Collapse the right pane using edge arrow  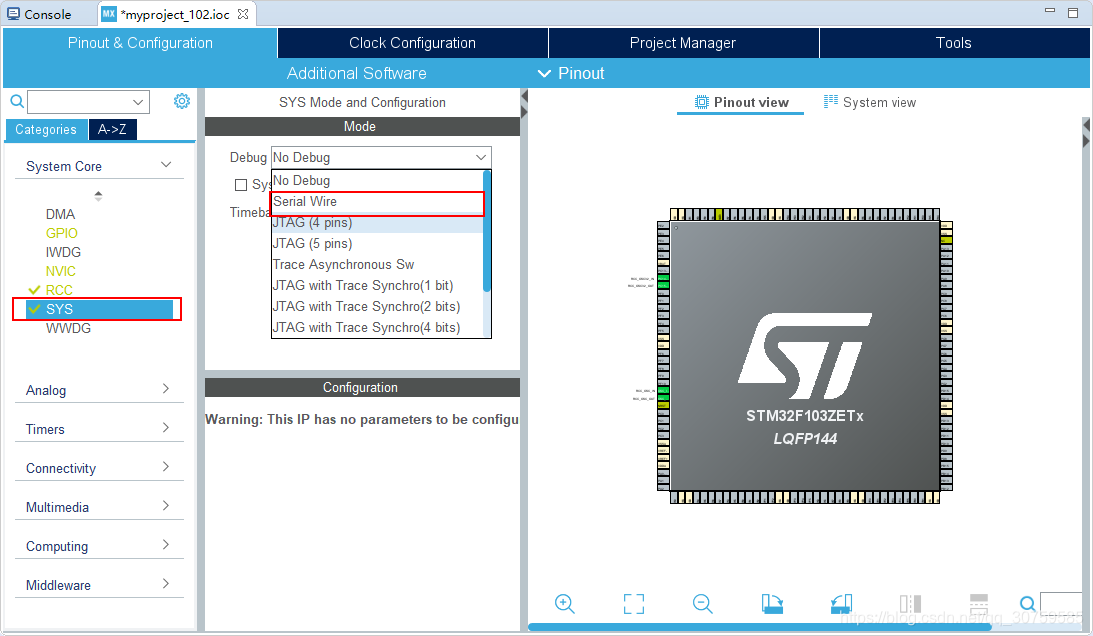point(1085,124)
